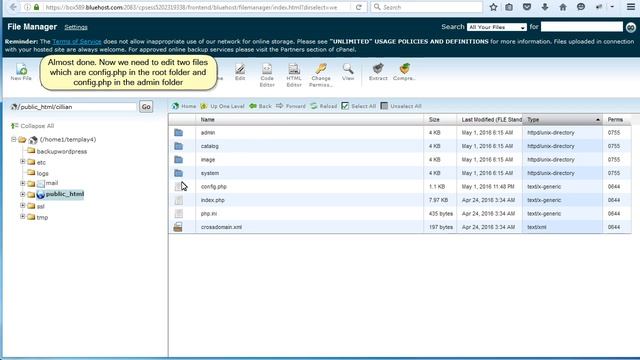
Task: Click the catalog folder icon
Action: coord(178,146)
